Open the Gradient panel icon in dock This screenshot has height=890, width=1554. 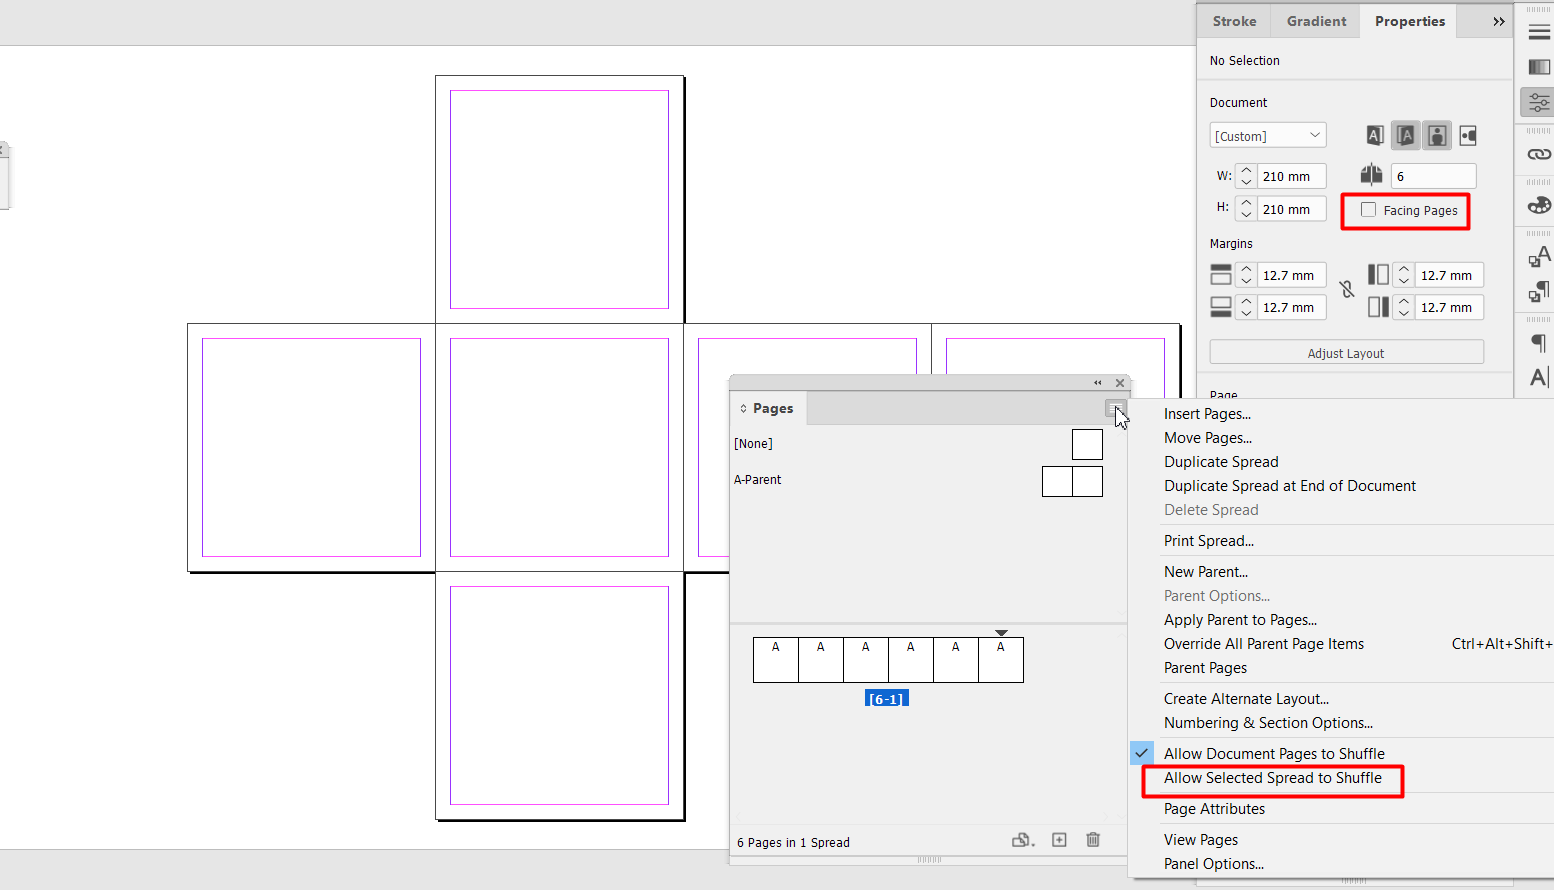pyautogui.click(x=1539, y=67)
